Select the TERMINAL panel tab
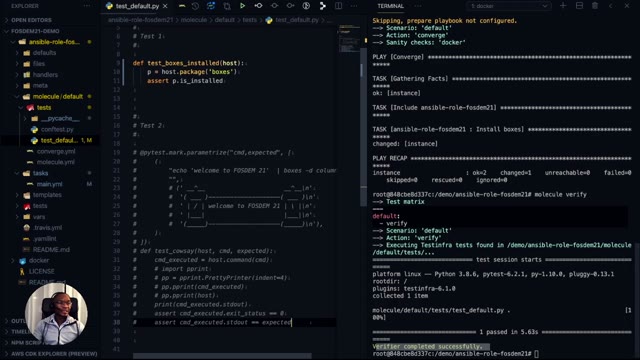The width and height of the screenshot is (640, 360). [390, 6]
